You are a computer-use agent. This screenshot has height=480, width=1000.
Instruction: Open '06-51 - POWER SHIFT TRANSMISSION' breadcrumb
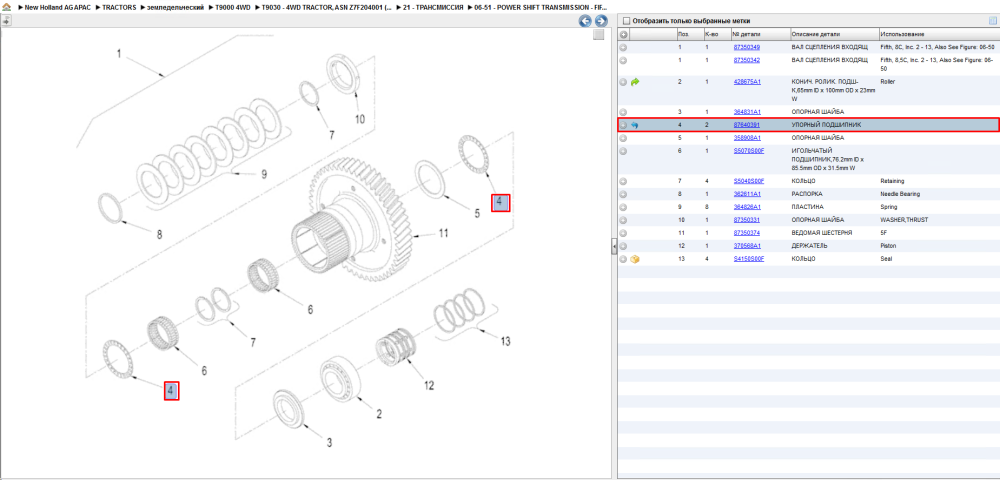tap(541, 6)
